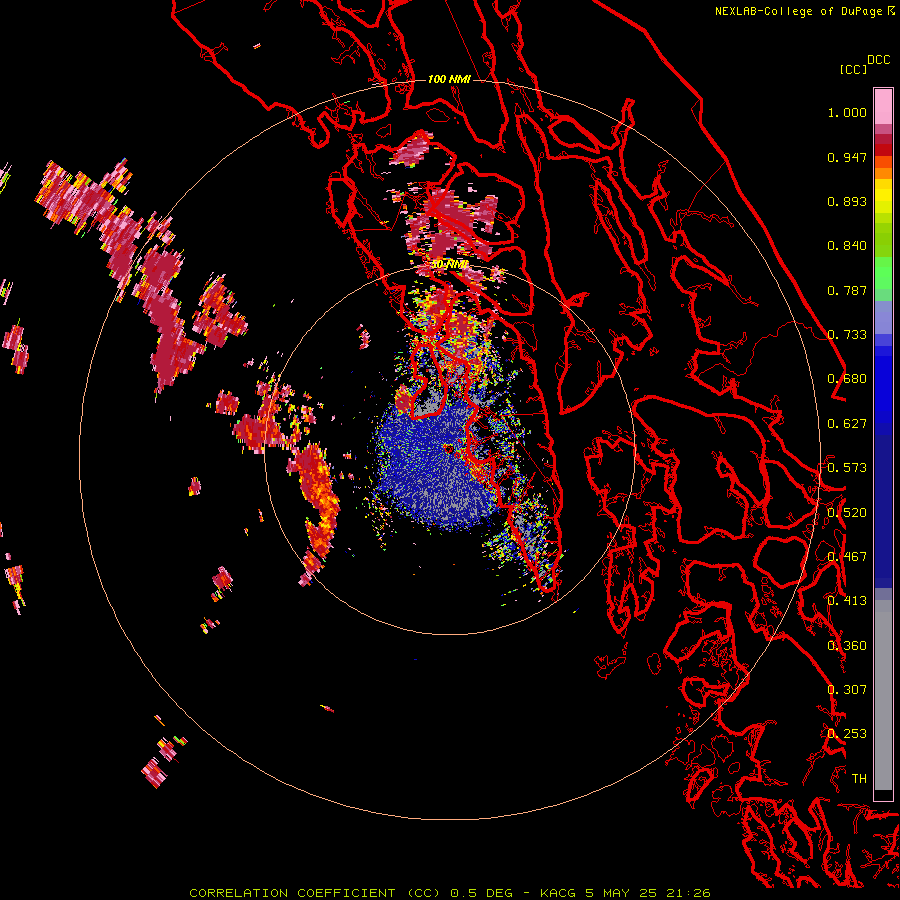
Task: Click the gray lower segment of color bar
Action: pyautogui.click(x=883, y=695)
